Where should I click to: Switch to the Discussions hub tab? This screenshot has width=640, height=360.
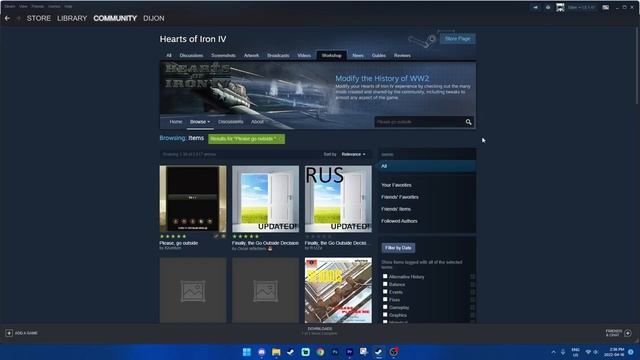tap(191, 56)
